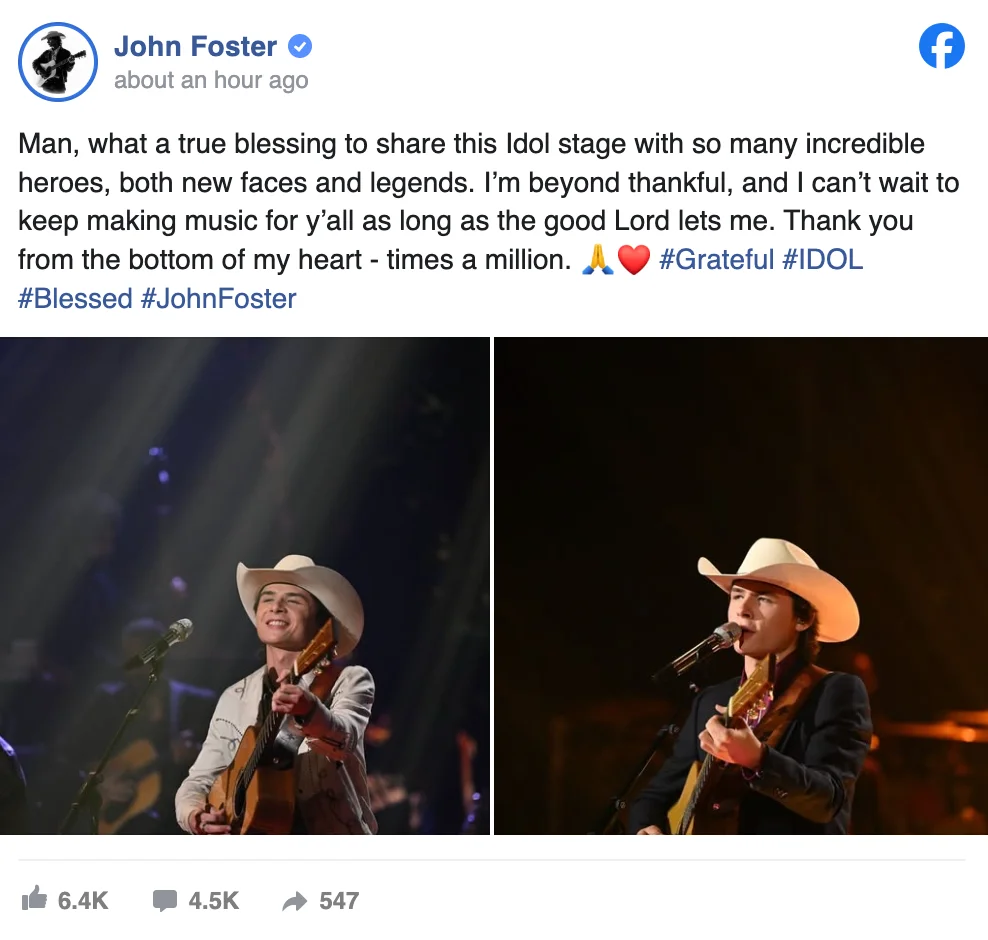The height and width of the screenshot is (940, 988).
Task: Follow the #IDOL hashtag link
Action: click(x=823, y=260)
